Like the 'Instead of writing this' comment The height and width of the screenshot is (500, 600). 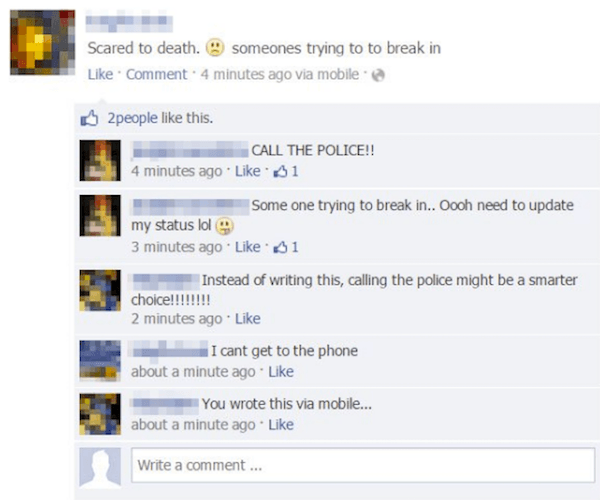click(248, 319)
